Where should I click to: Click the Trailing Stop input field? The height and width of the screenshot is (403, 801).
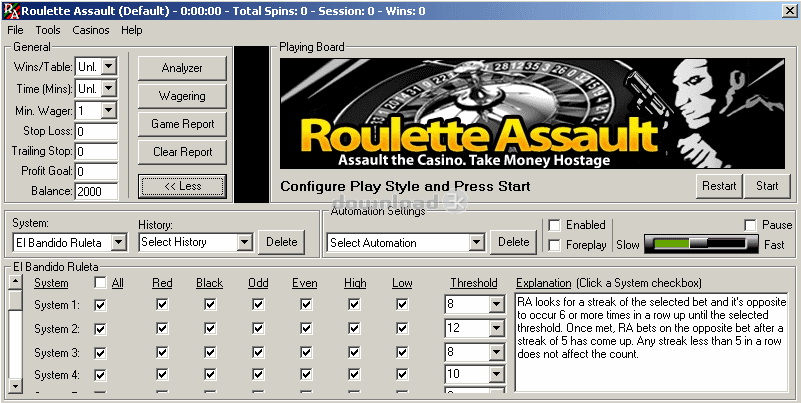(97, 152)
